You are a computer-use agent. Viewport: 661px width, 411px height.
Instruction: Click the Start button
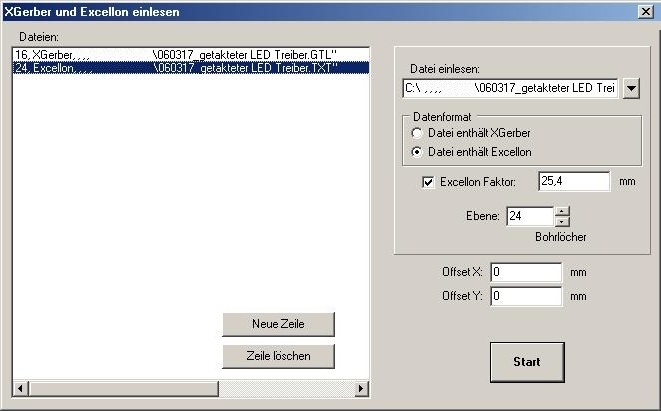pyautogui.click(x=526, y=362)
